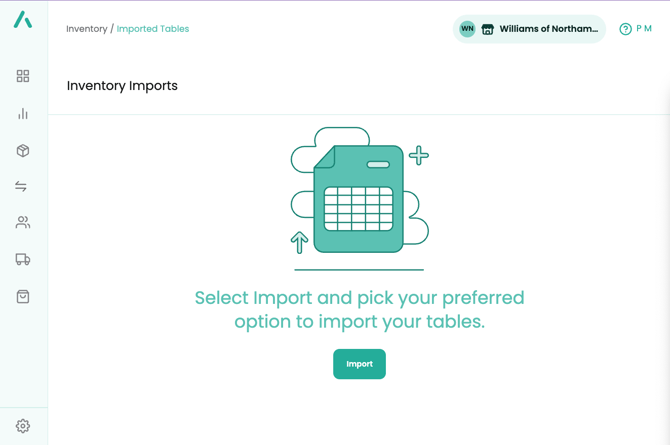This screenshot has height=445, width=670.
Task: Go to Inventory breadcrumb
Action: [87, 29]
